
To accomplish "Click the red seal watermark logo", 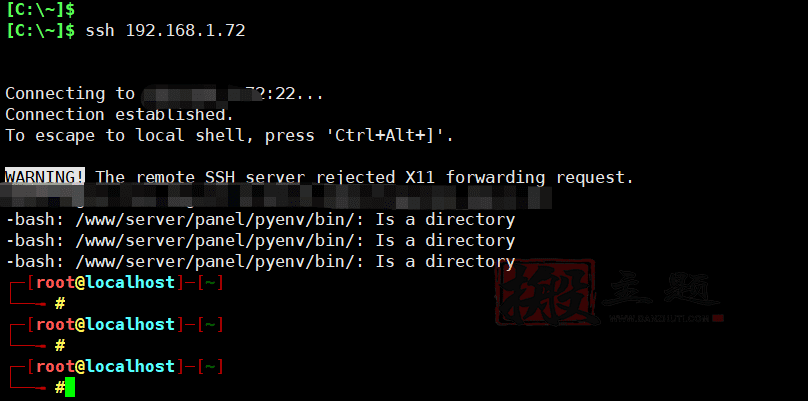I will tap(547, 292).
